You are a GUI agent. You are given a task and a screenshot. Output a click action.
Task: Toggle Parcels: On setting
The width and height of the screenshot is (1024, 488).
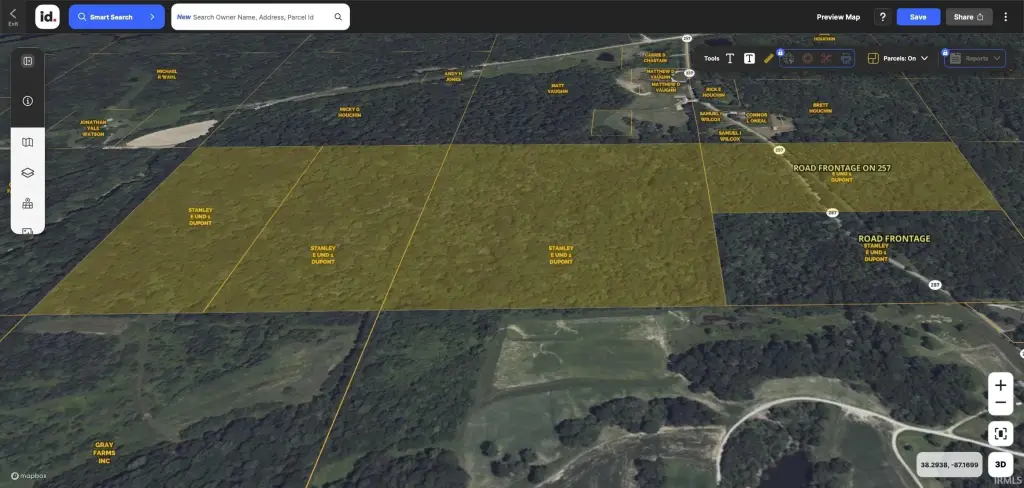(x=898, y=59)
